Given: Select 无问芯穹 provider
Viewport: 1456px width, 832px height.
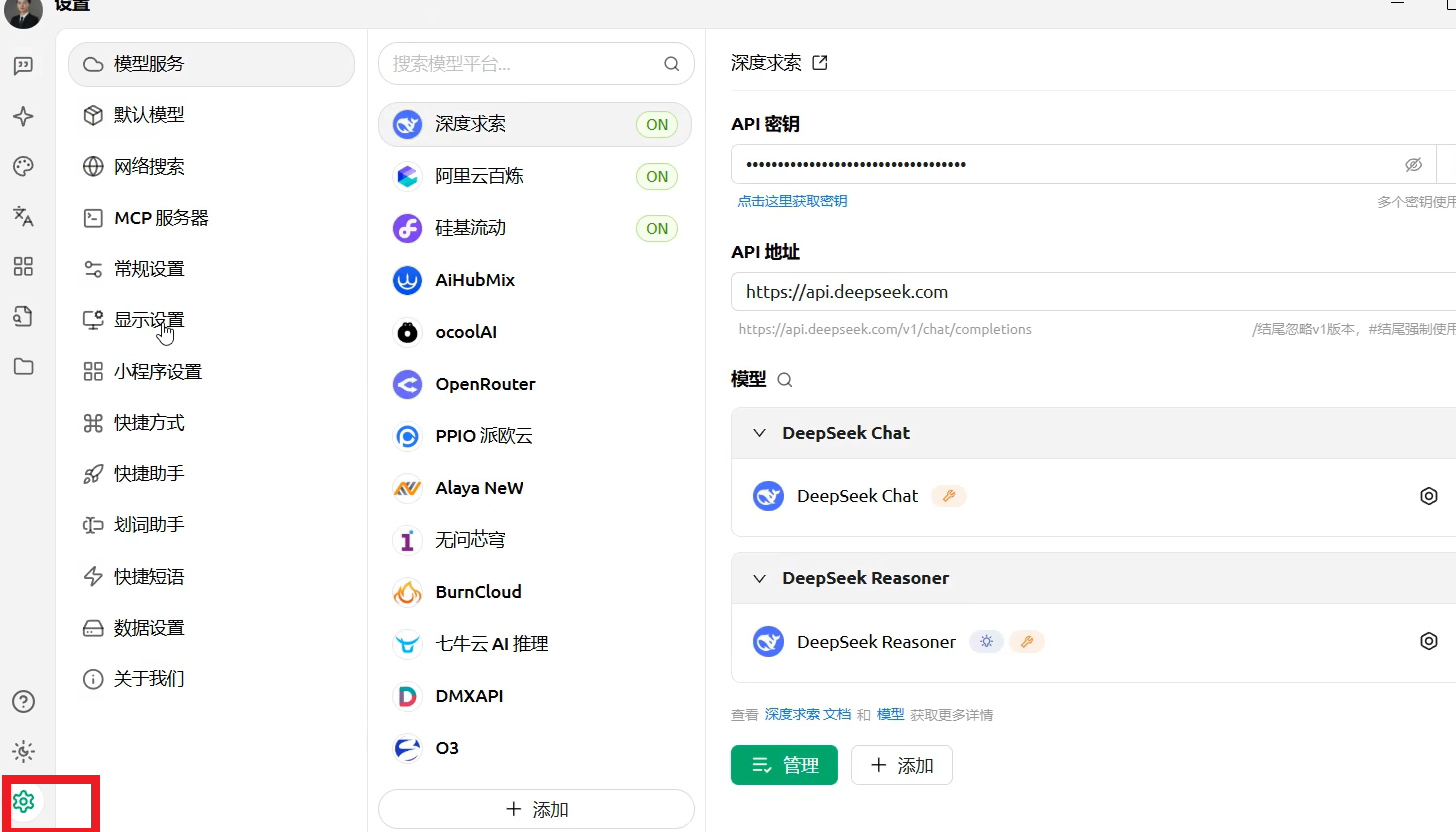Looking at the screenshot, I should pyautogui.click(x=535, y=541).
